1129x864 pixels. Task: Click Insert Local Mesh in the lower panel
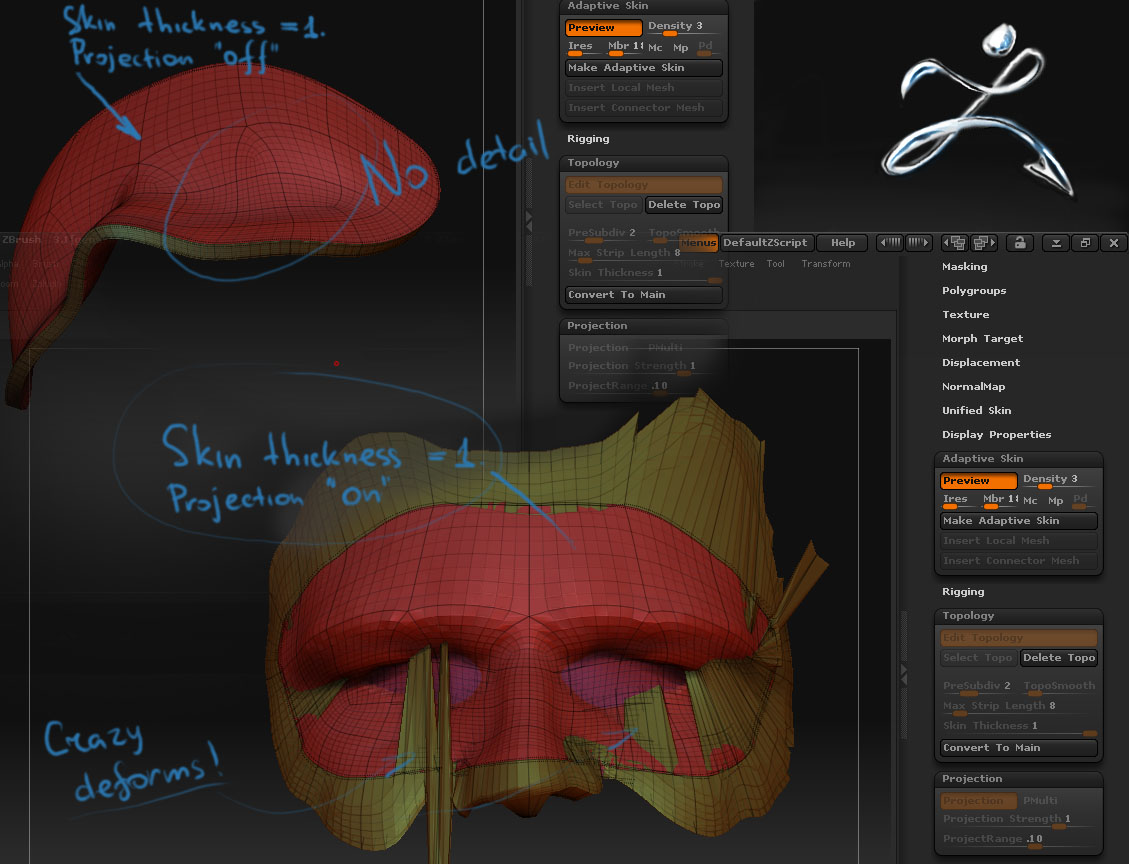pos(1018,541)
